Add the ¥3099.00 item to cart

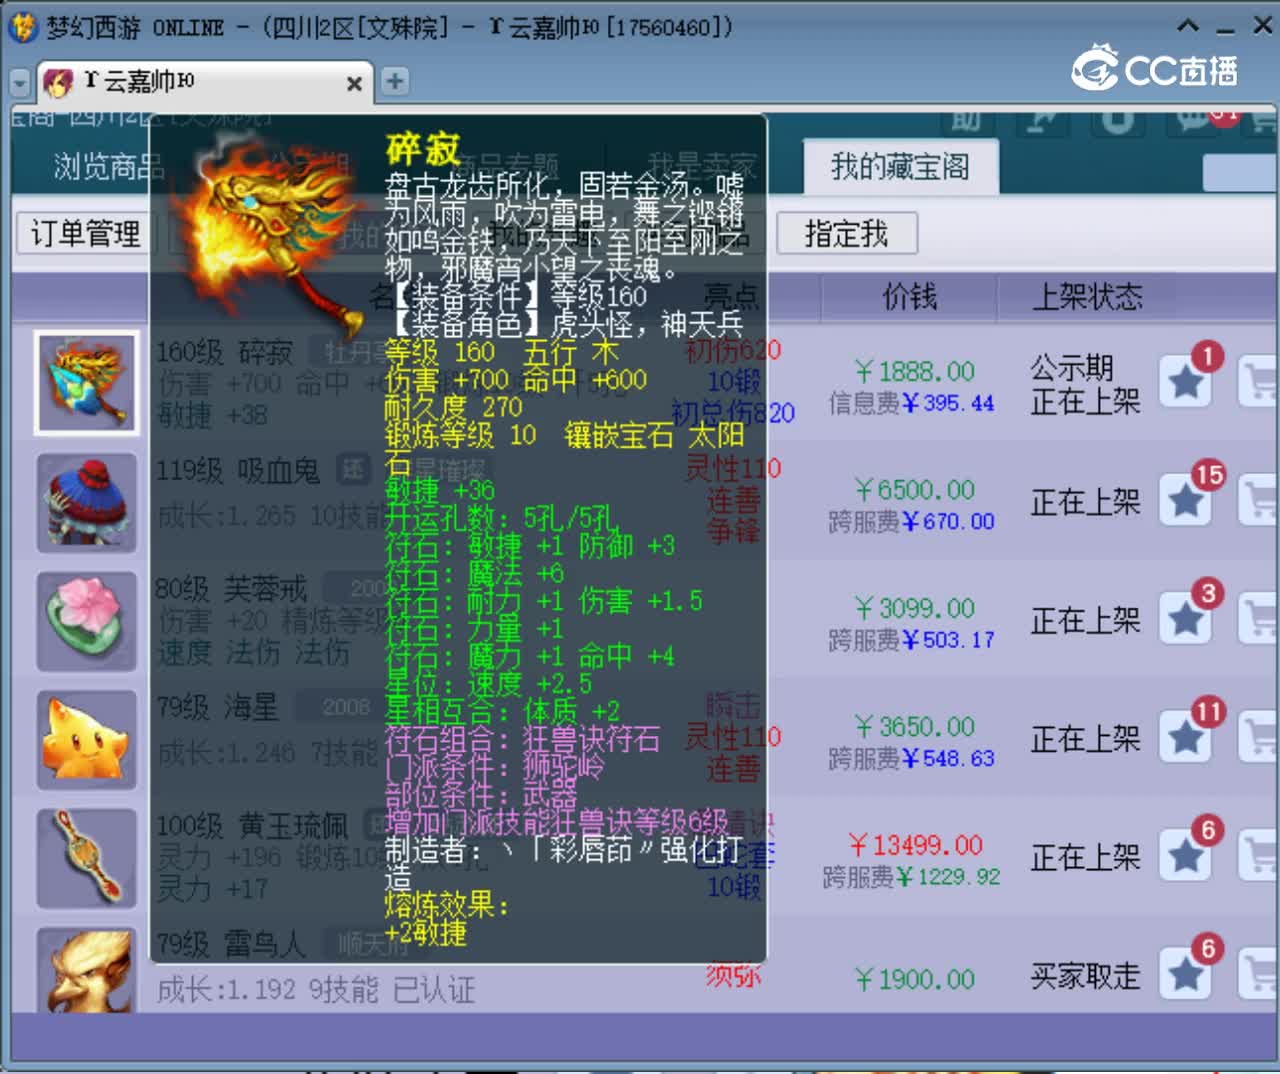(x=1259, y=619)
